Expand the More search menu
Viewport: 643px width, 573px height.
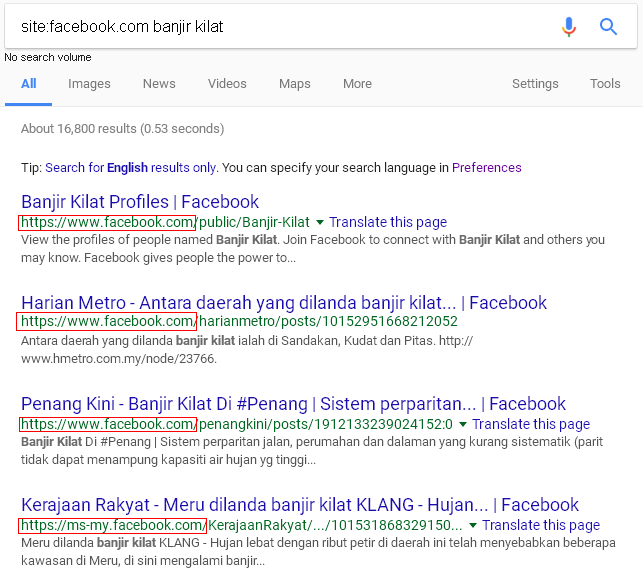(358, 84)
